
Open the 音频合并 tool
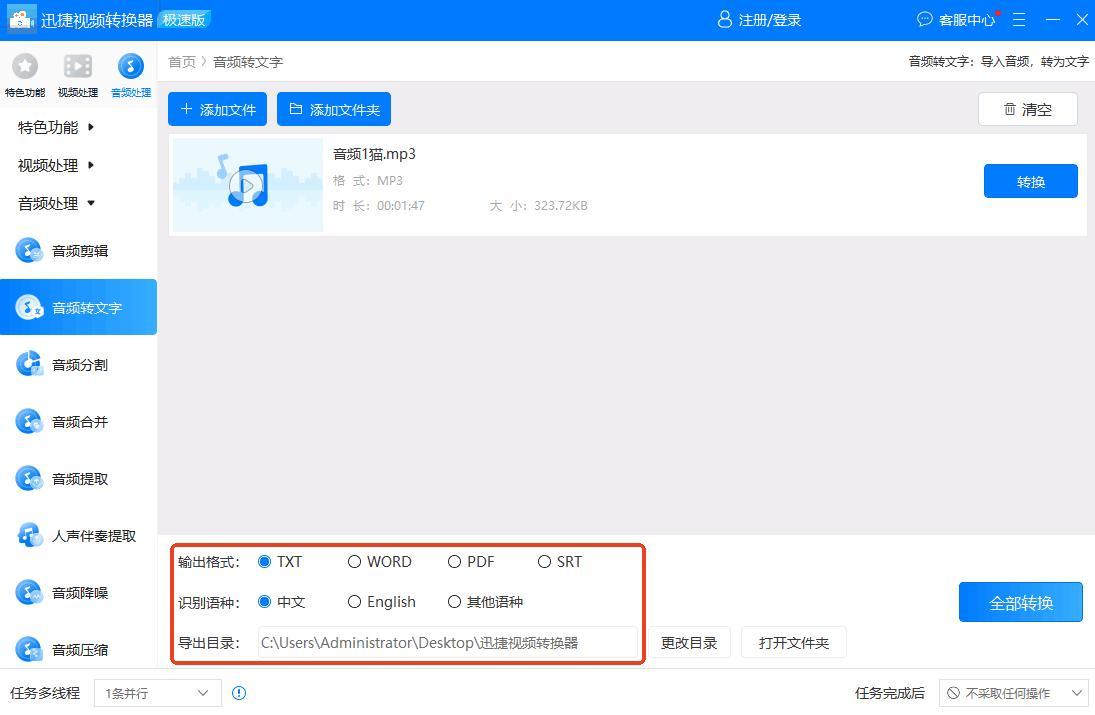click(x=79, y=422)
